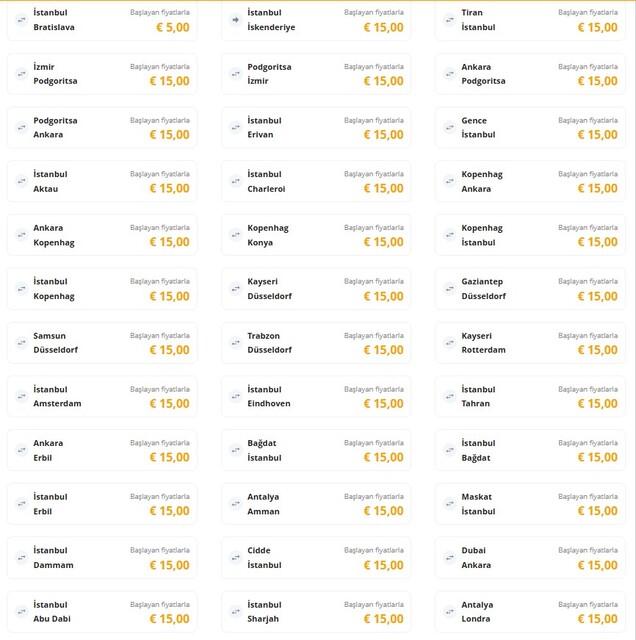636x640 pixels.
Task: Click the route icon beside Bağdat–İstanbul
Action: click(236, 450)
